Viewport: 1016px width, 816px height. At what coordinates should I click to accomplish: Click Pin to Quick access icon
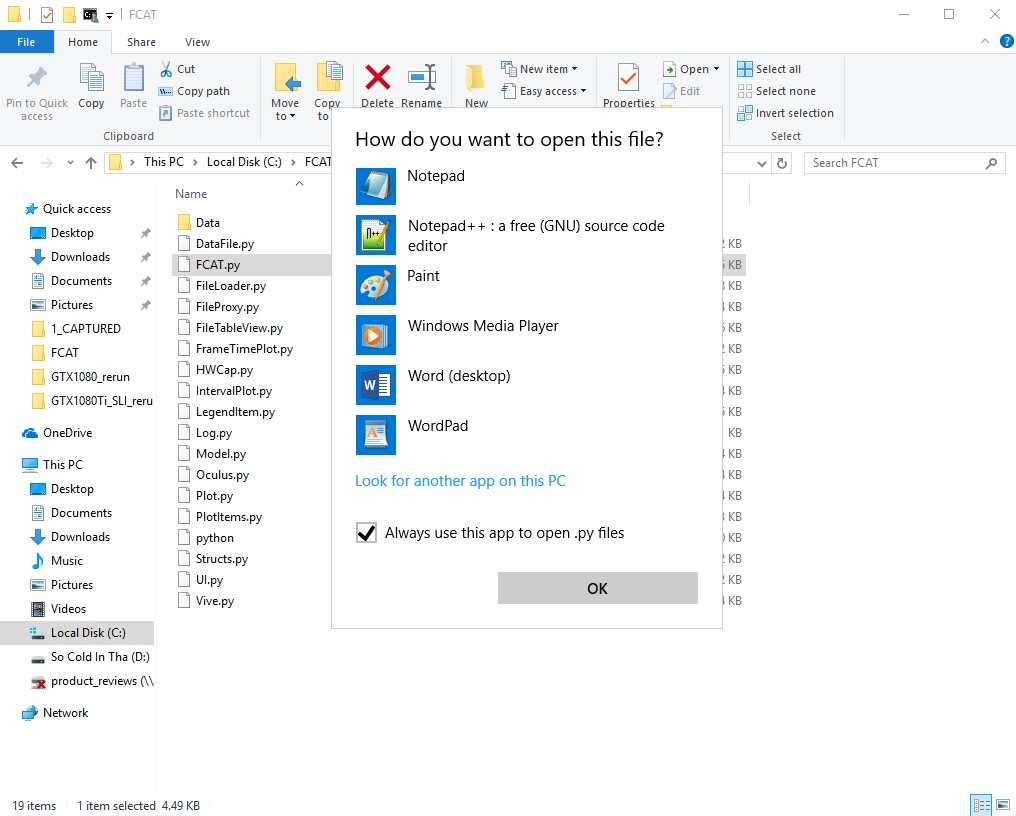click(37, 78)
